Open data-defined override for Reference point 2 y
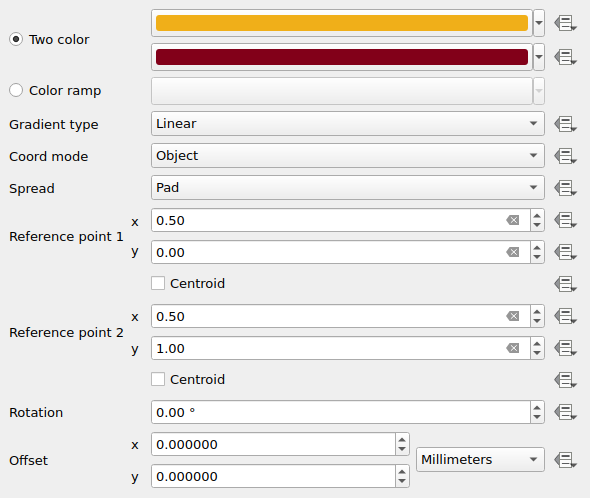This screenshot has height=498, width=590. coord(565,348)
